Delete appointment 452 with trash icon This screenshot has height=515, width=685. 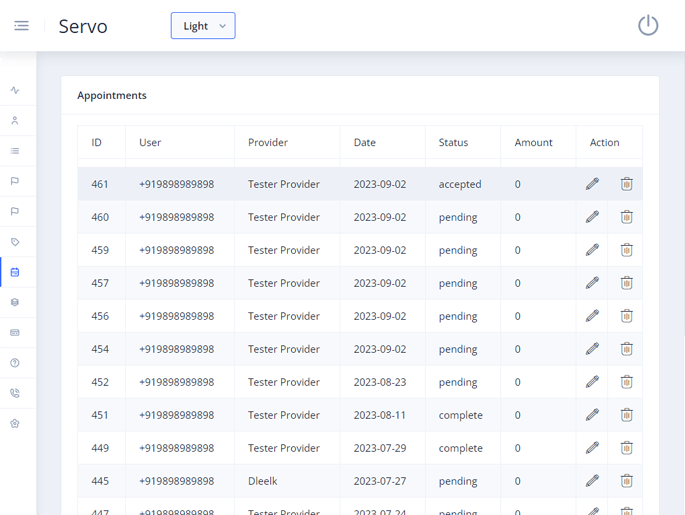(626, 382)
